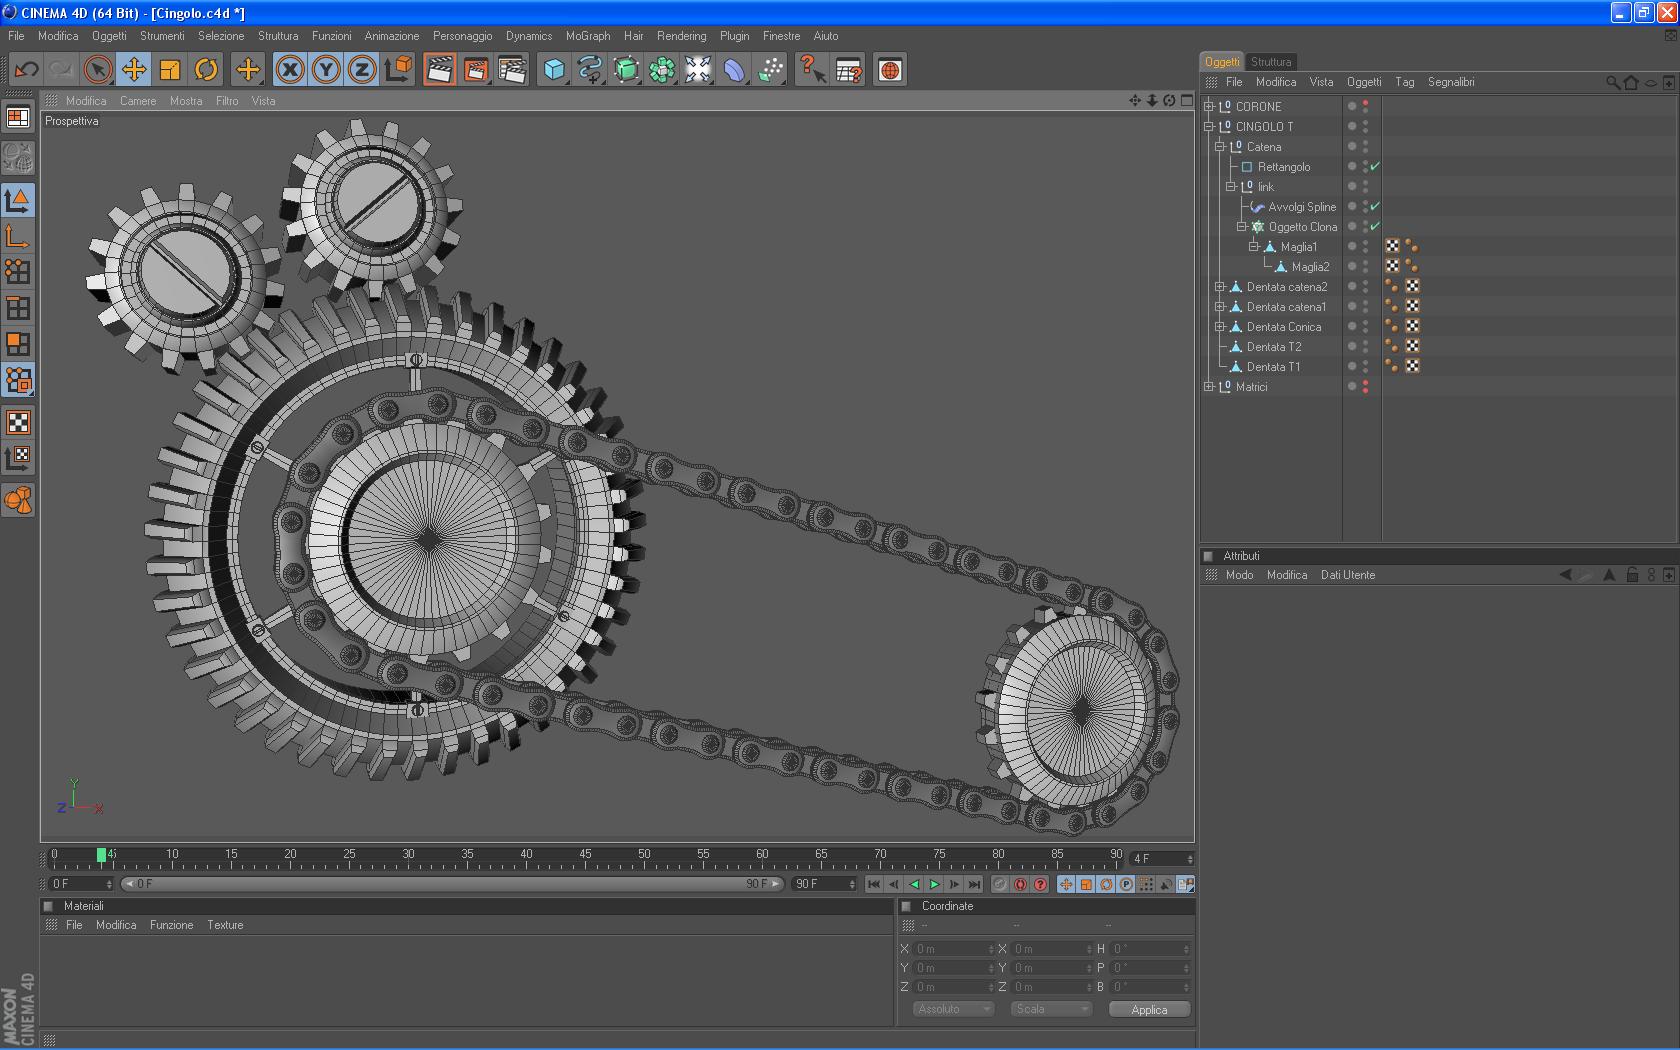The width and height of the screenshot is (1680, 1050).
Task: Open the MoGraph cloner array icon
Action: [x=662, y=69]
